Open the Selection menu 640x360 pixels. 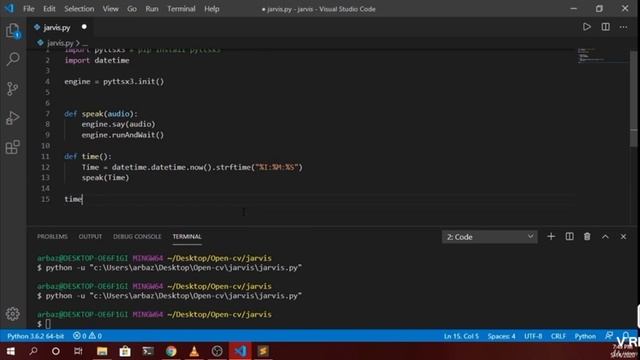coord(79,9)
